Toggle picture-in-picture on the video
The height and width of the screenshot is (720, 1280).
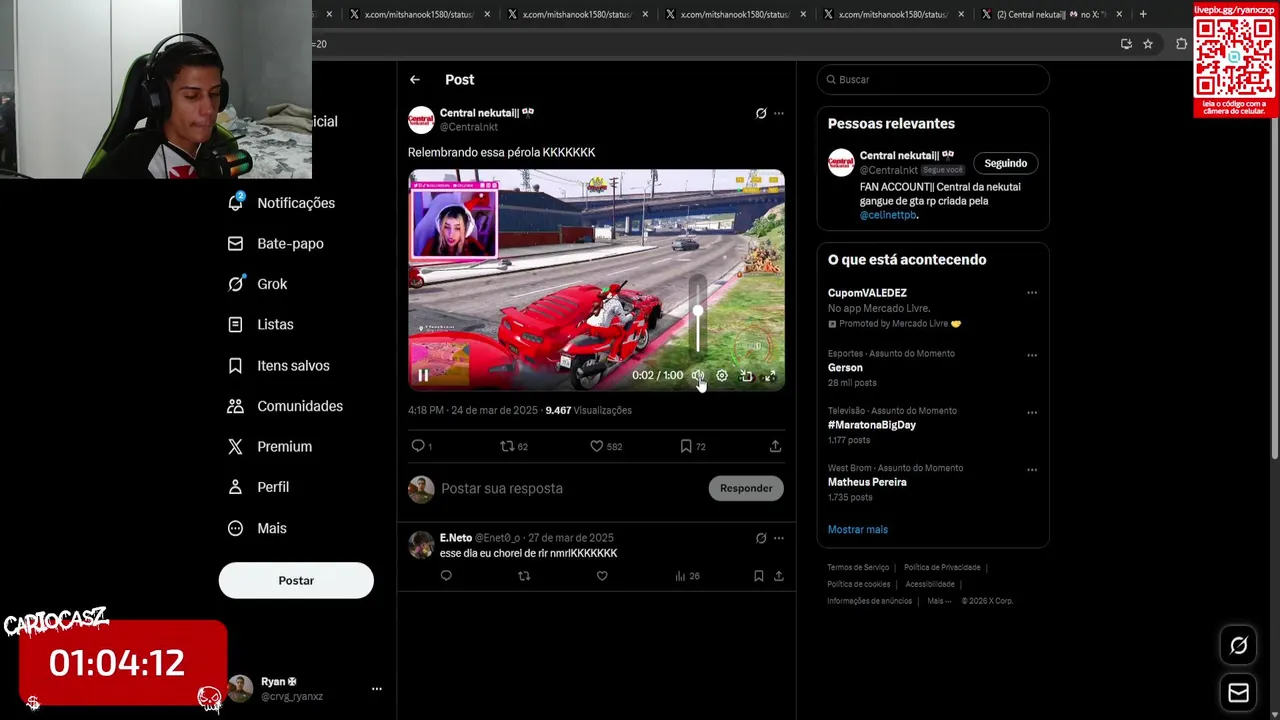pos(746,376)
